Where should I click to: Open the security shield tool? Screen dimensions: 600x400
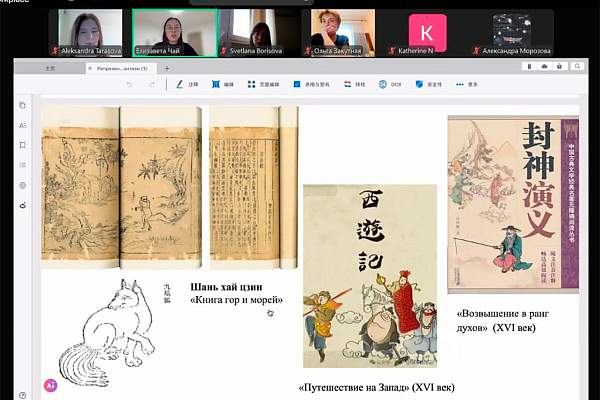(x=429, y=84)
